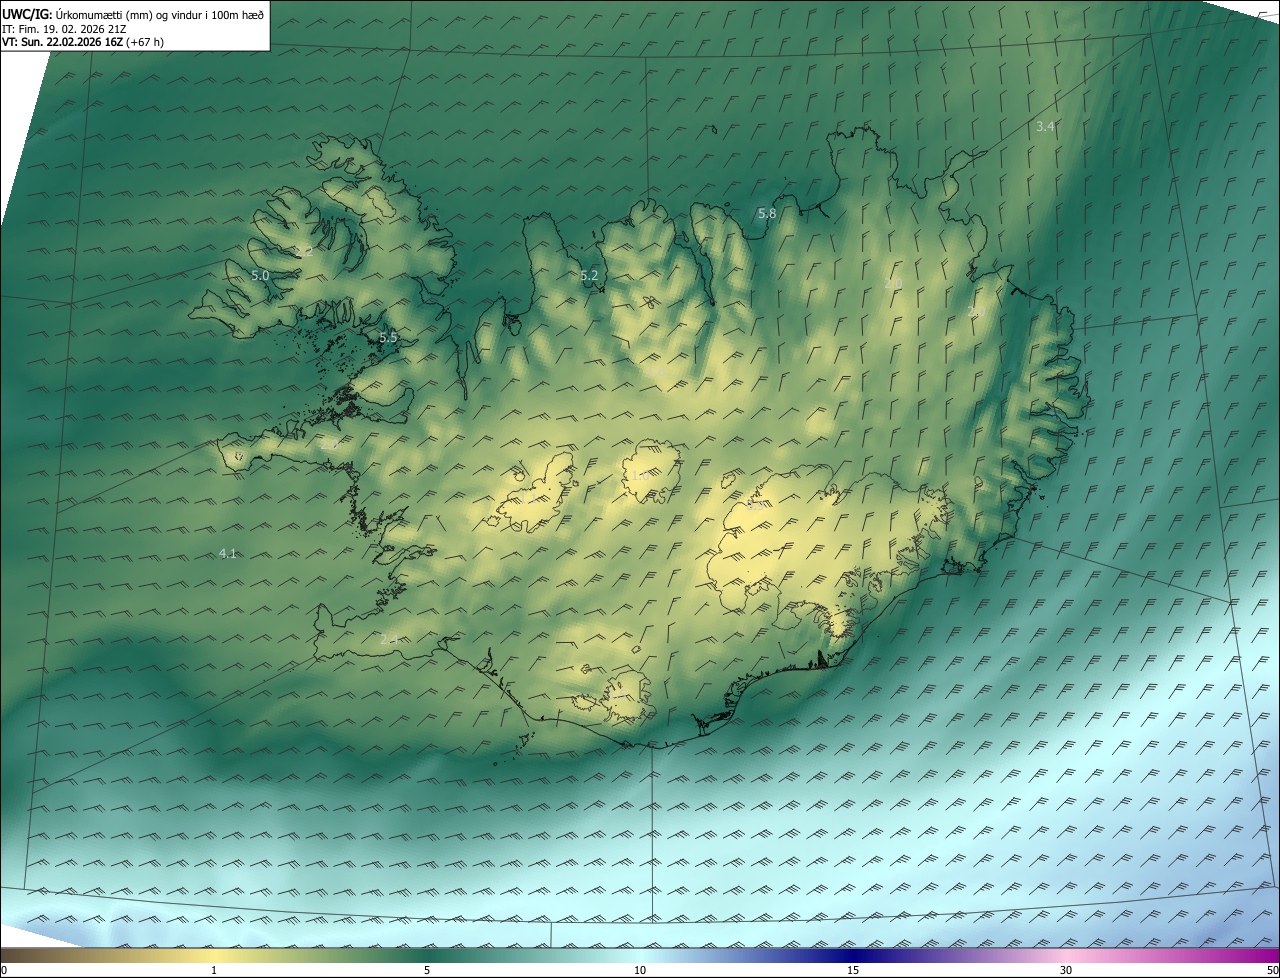Click the 5.5 value label
Screen dimensions: 1280x978
coord(388,338)
